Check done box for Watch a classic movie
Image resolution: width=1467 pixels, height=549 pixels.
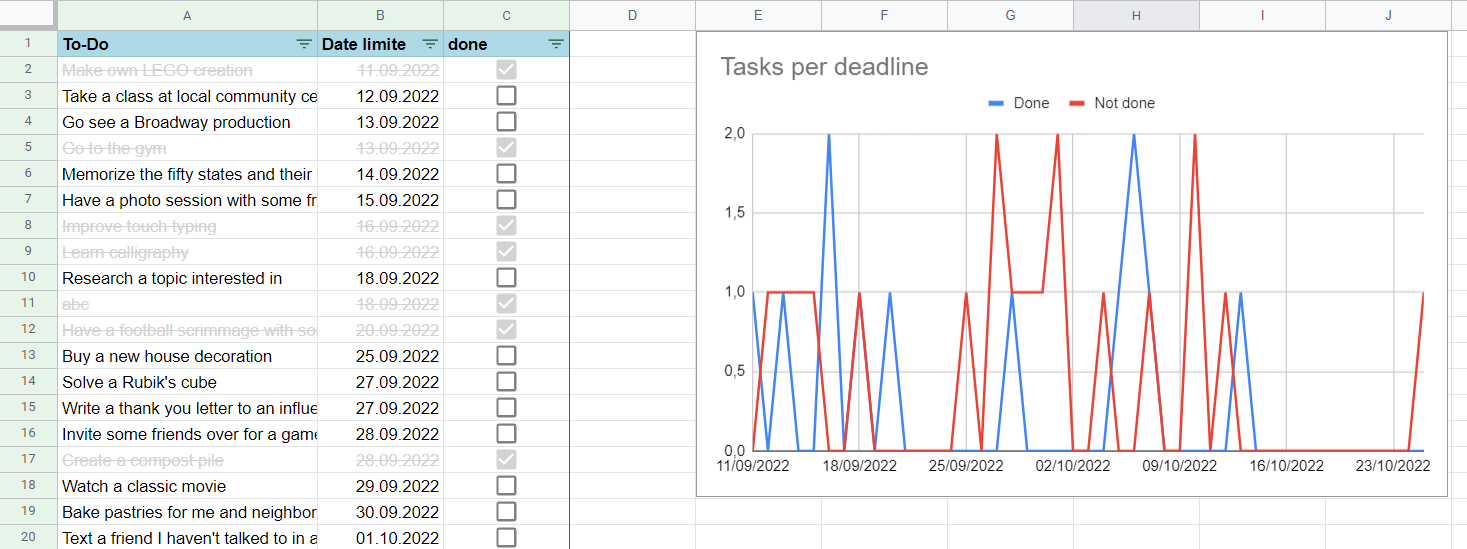click(507, 486)
